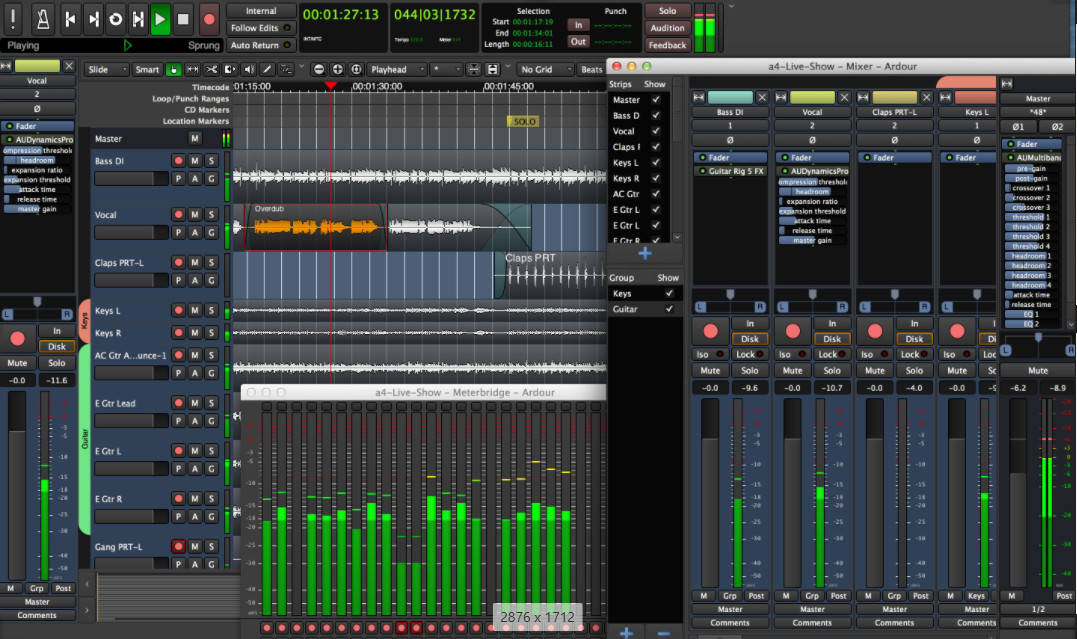
Task: Open the Slide edit mode dropdown
Action: point(106,69)
